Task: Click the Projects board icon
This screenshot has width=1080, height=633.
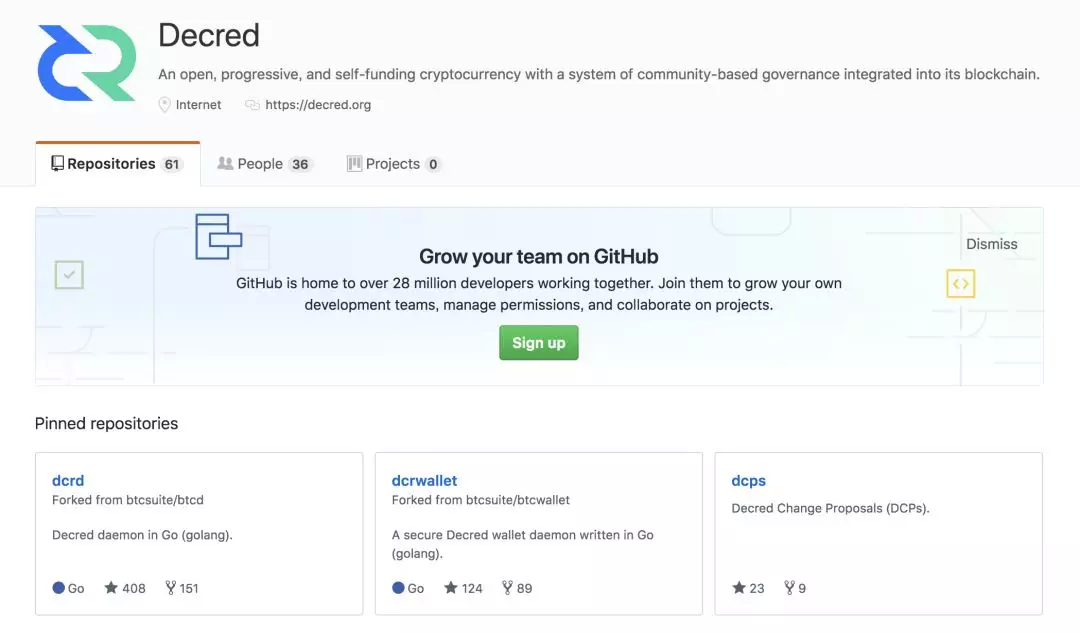Action: tap(354, 163)
